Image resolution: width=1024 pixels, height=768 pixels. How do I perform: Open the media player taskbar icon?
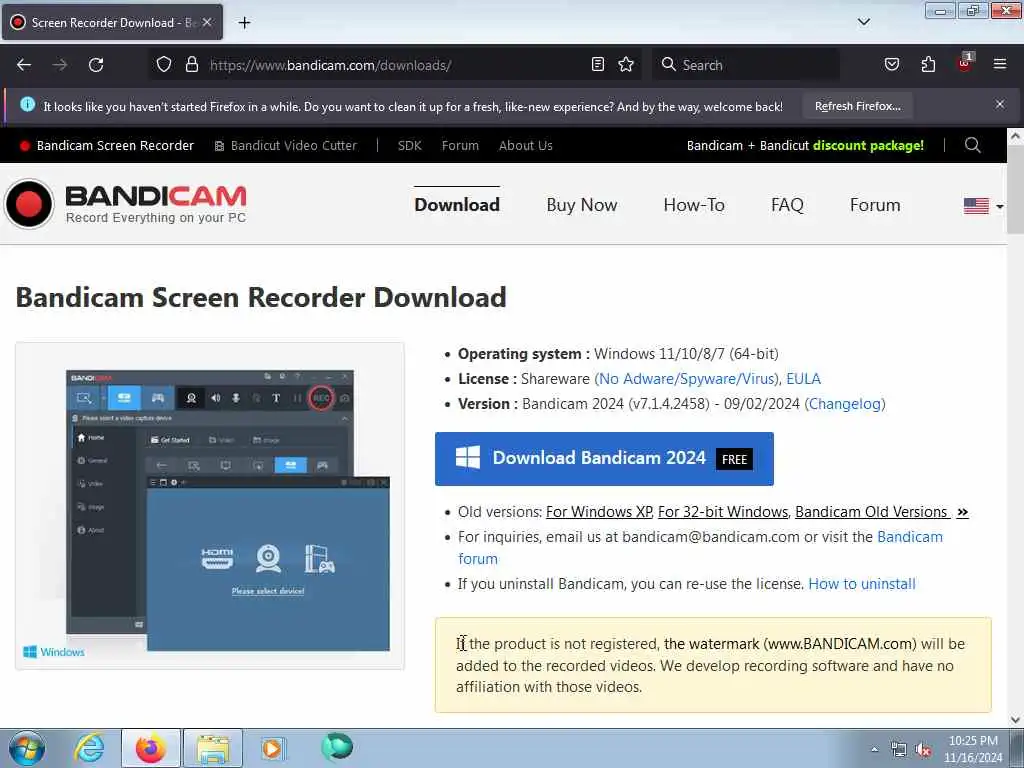coord(272,748)
